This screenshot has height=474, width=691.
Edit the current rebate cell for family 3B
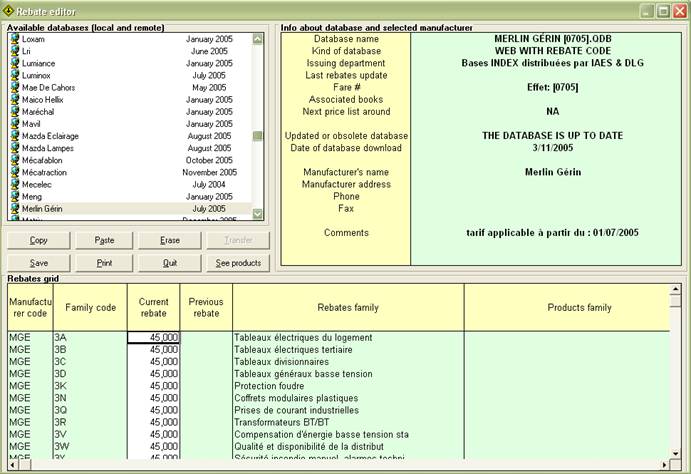pyautogui.click(x=153, y=349)
